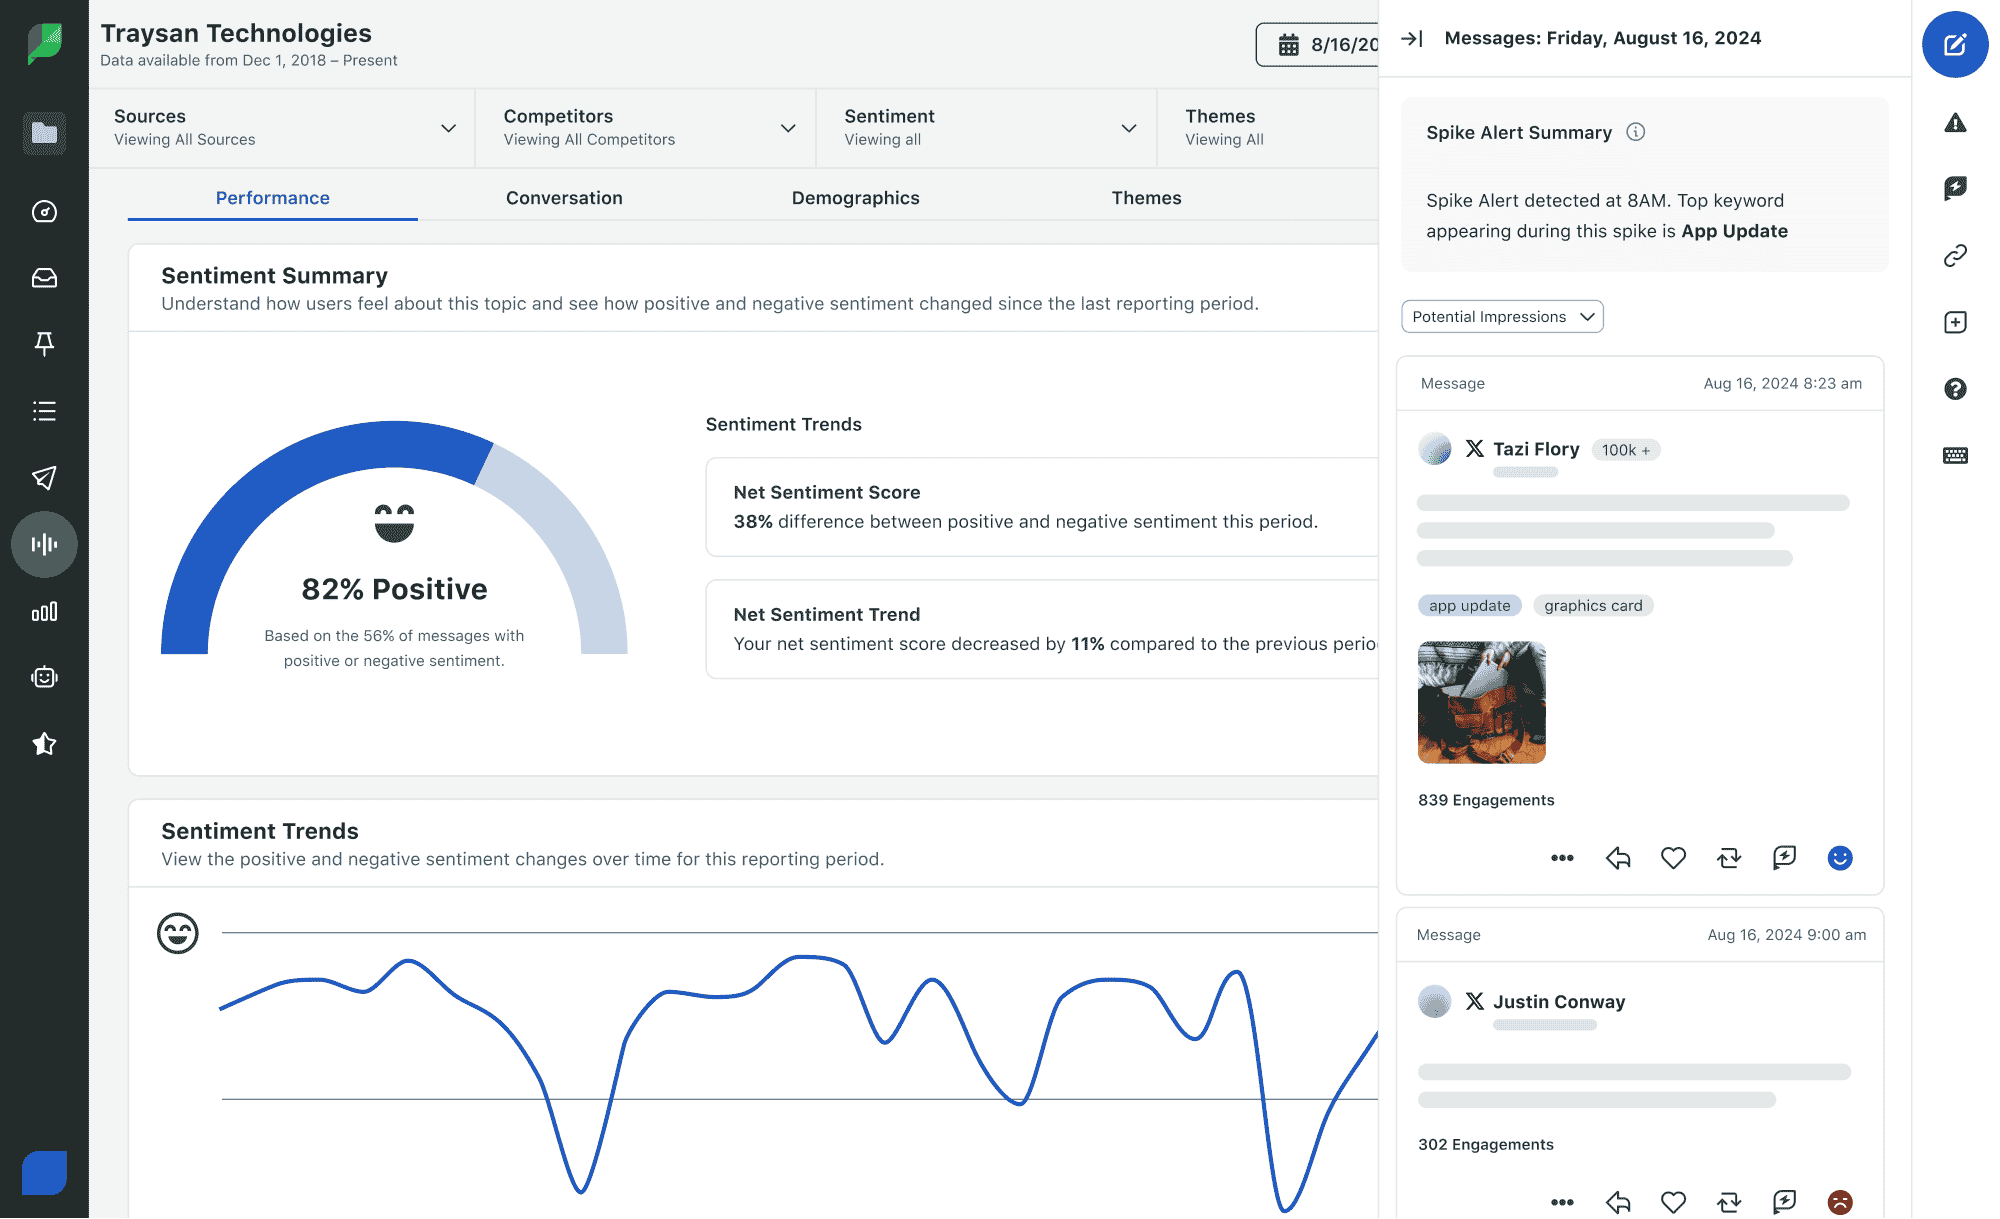The width and height of the screenshot is (2000, 1219).
Task: Select the Publishing paper plane icon
Action: 44,478
